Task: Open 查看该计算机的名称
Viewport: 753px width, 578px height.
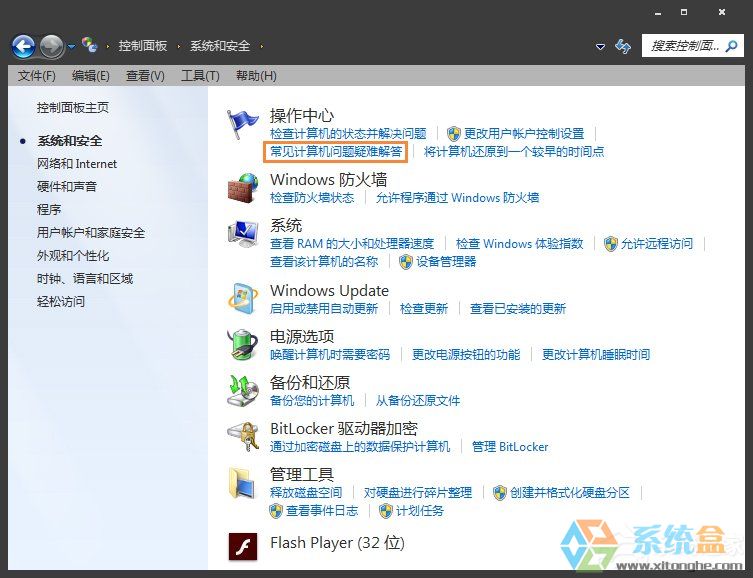Action: [324, 262]
